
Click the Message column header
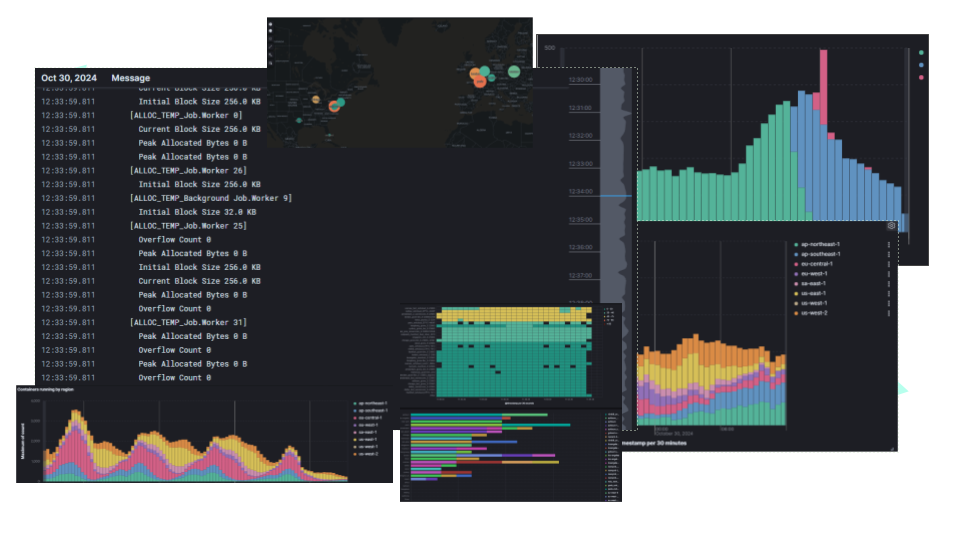(131, 78)
